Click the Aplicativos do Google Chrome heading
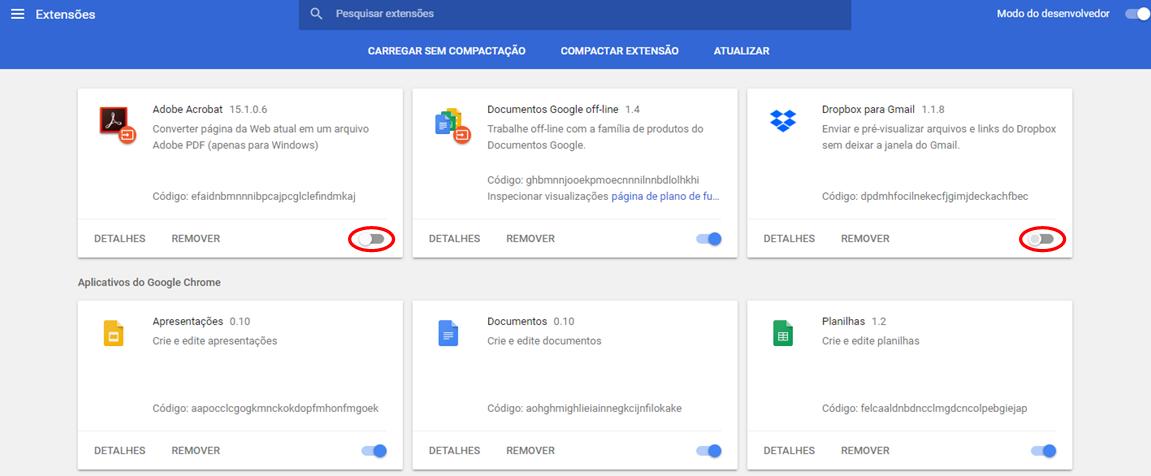Viewport: 1151px width, 476px height. (149, 282)
